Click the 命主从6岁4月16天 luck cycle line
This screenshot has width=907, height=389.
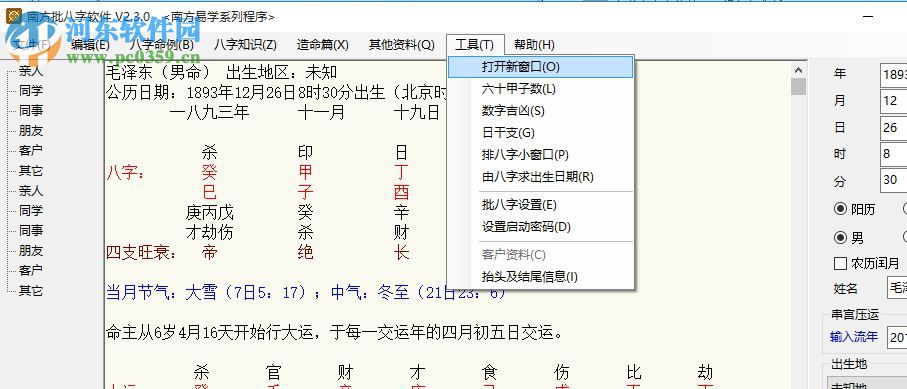tap(334, 332)
